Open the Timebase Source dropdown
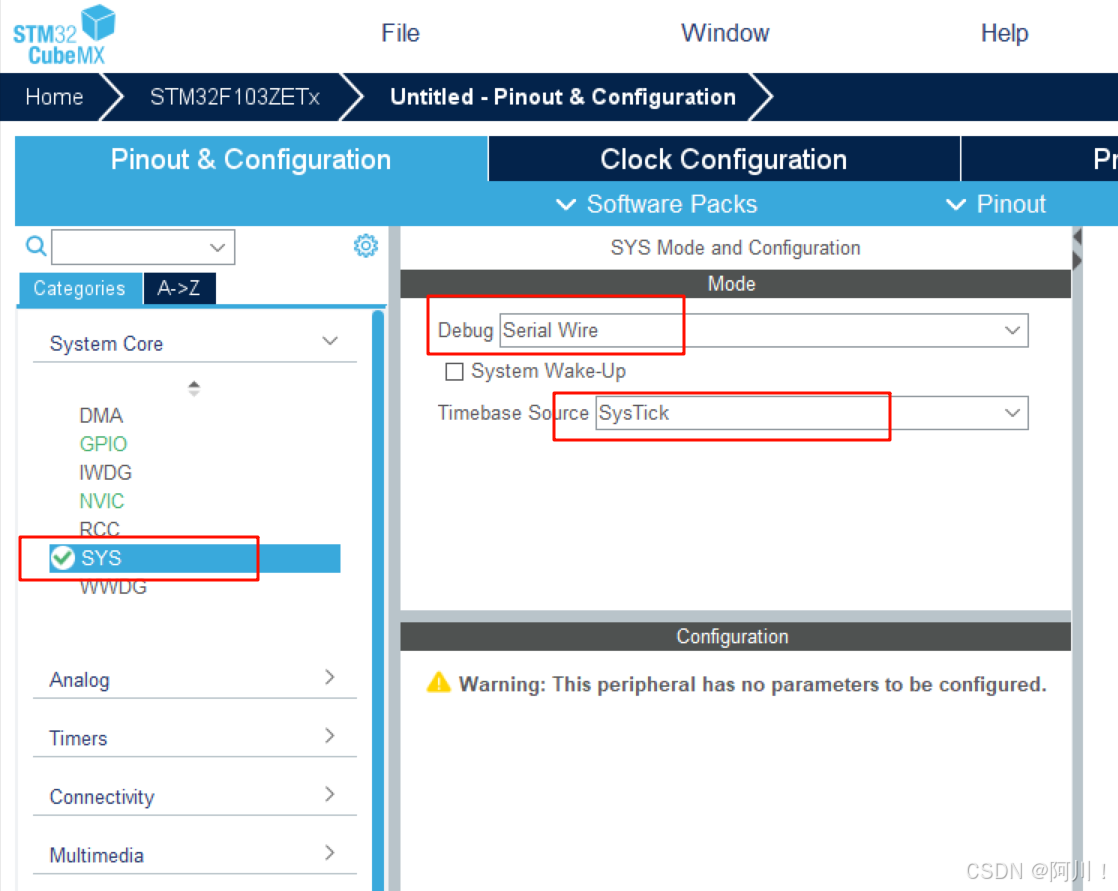The image size is (1118, 891). 811,413
